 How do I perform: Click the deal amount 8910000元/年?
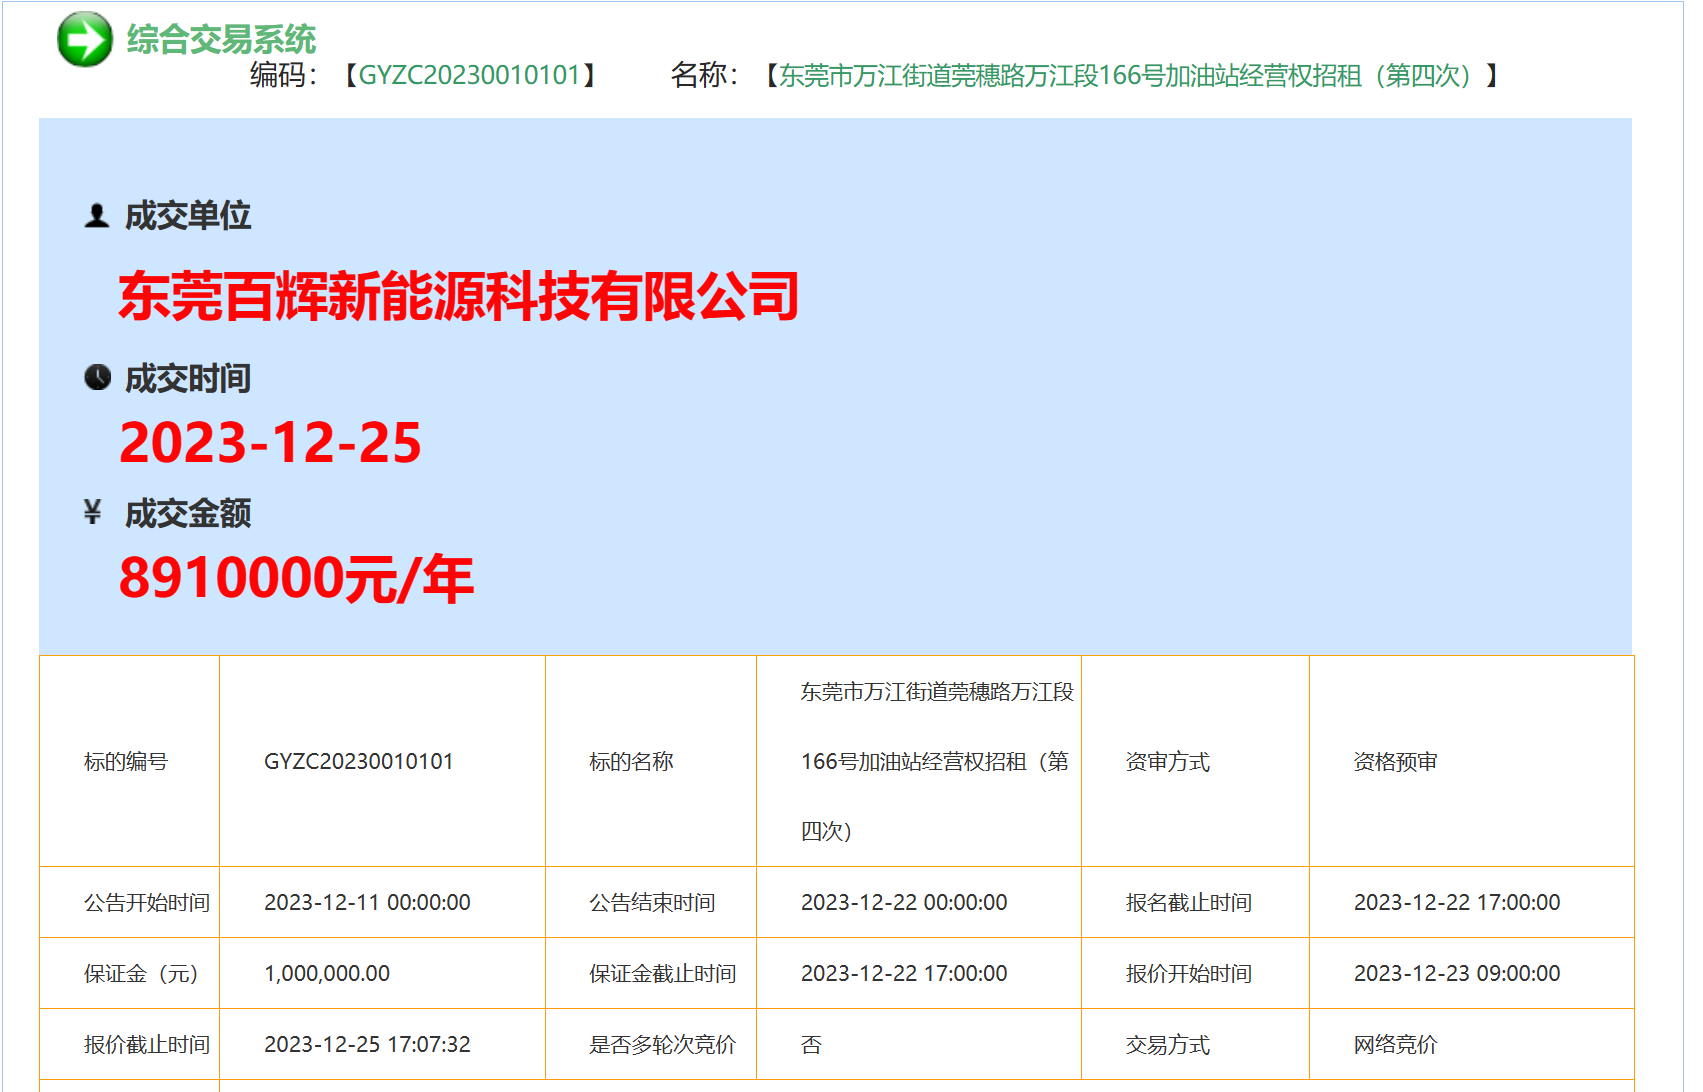(296, 578)
